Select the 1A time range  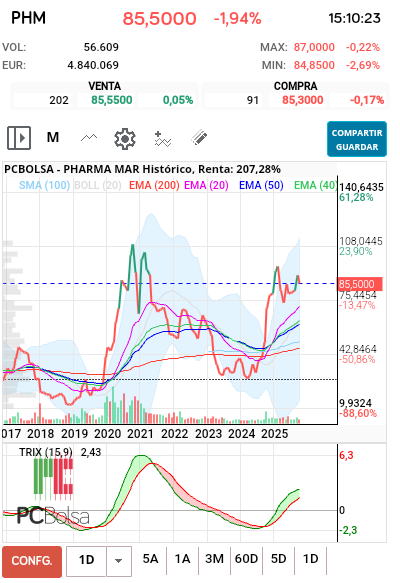[183, 559]
